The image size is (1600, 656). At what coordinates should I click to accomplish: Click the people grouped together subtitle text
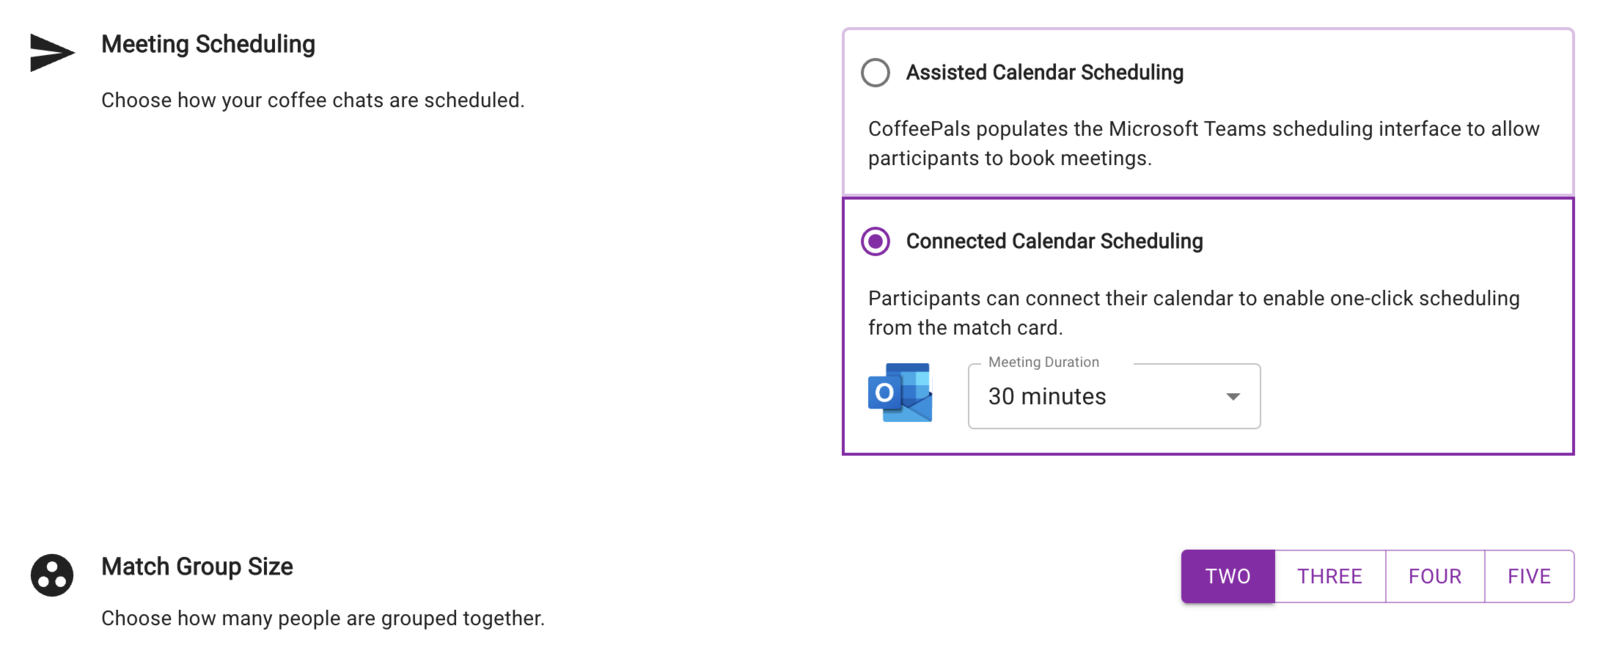pos(322,619)
